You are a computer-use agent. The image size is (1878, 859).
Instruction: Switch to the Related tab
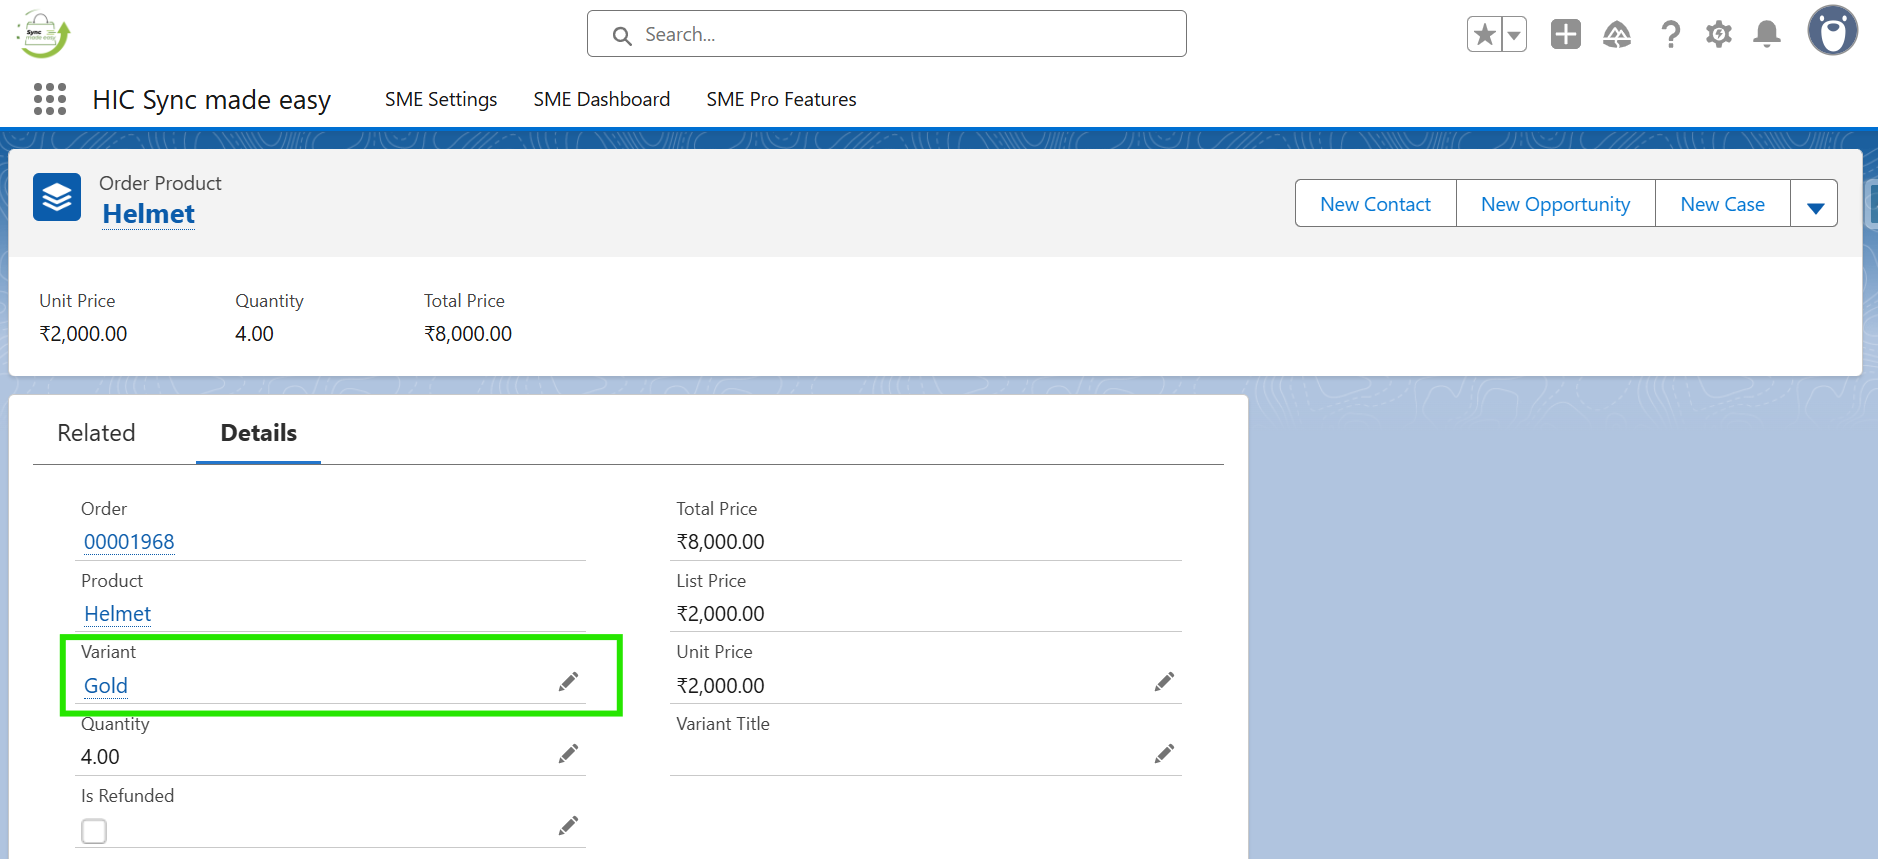tap(96, 433)
